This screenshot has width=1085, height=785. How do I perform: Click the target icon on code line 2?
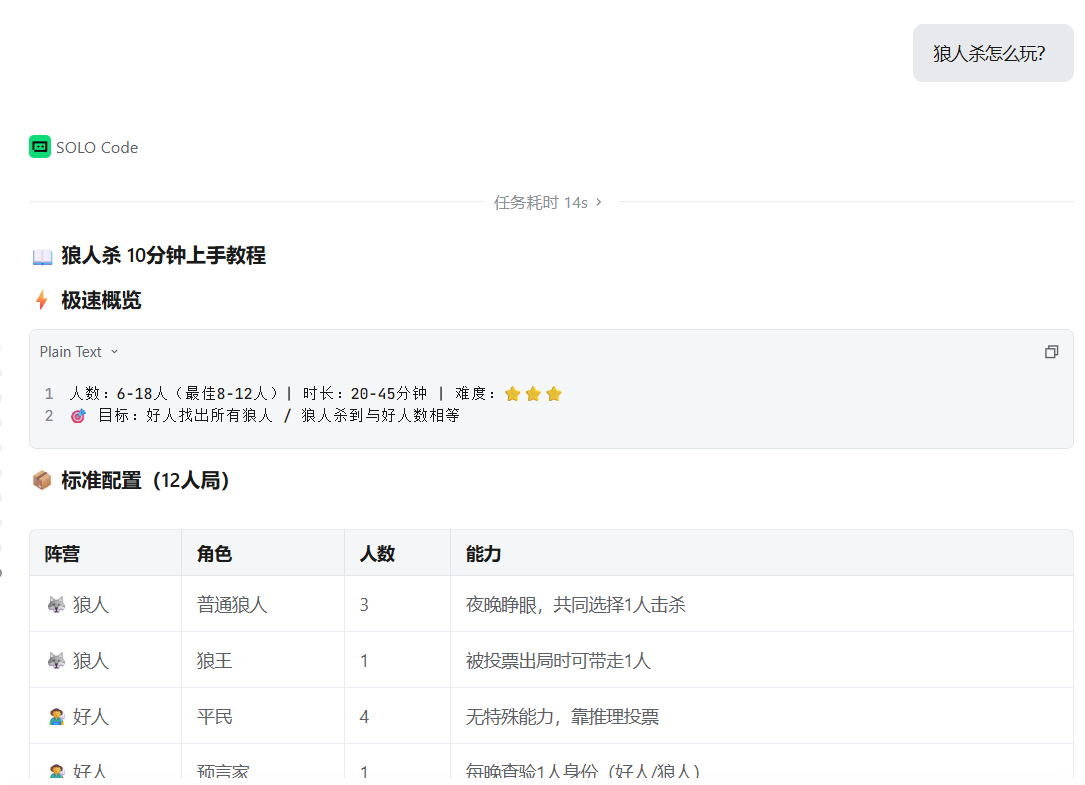coord(78,416)
